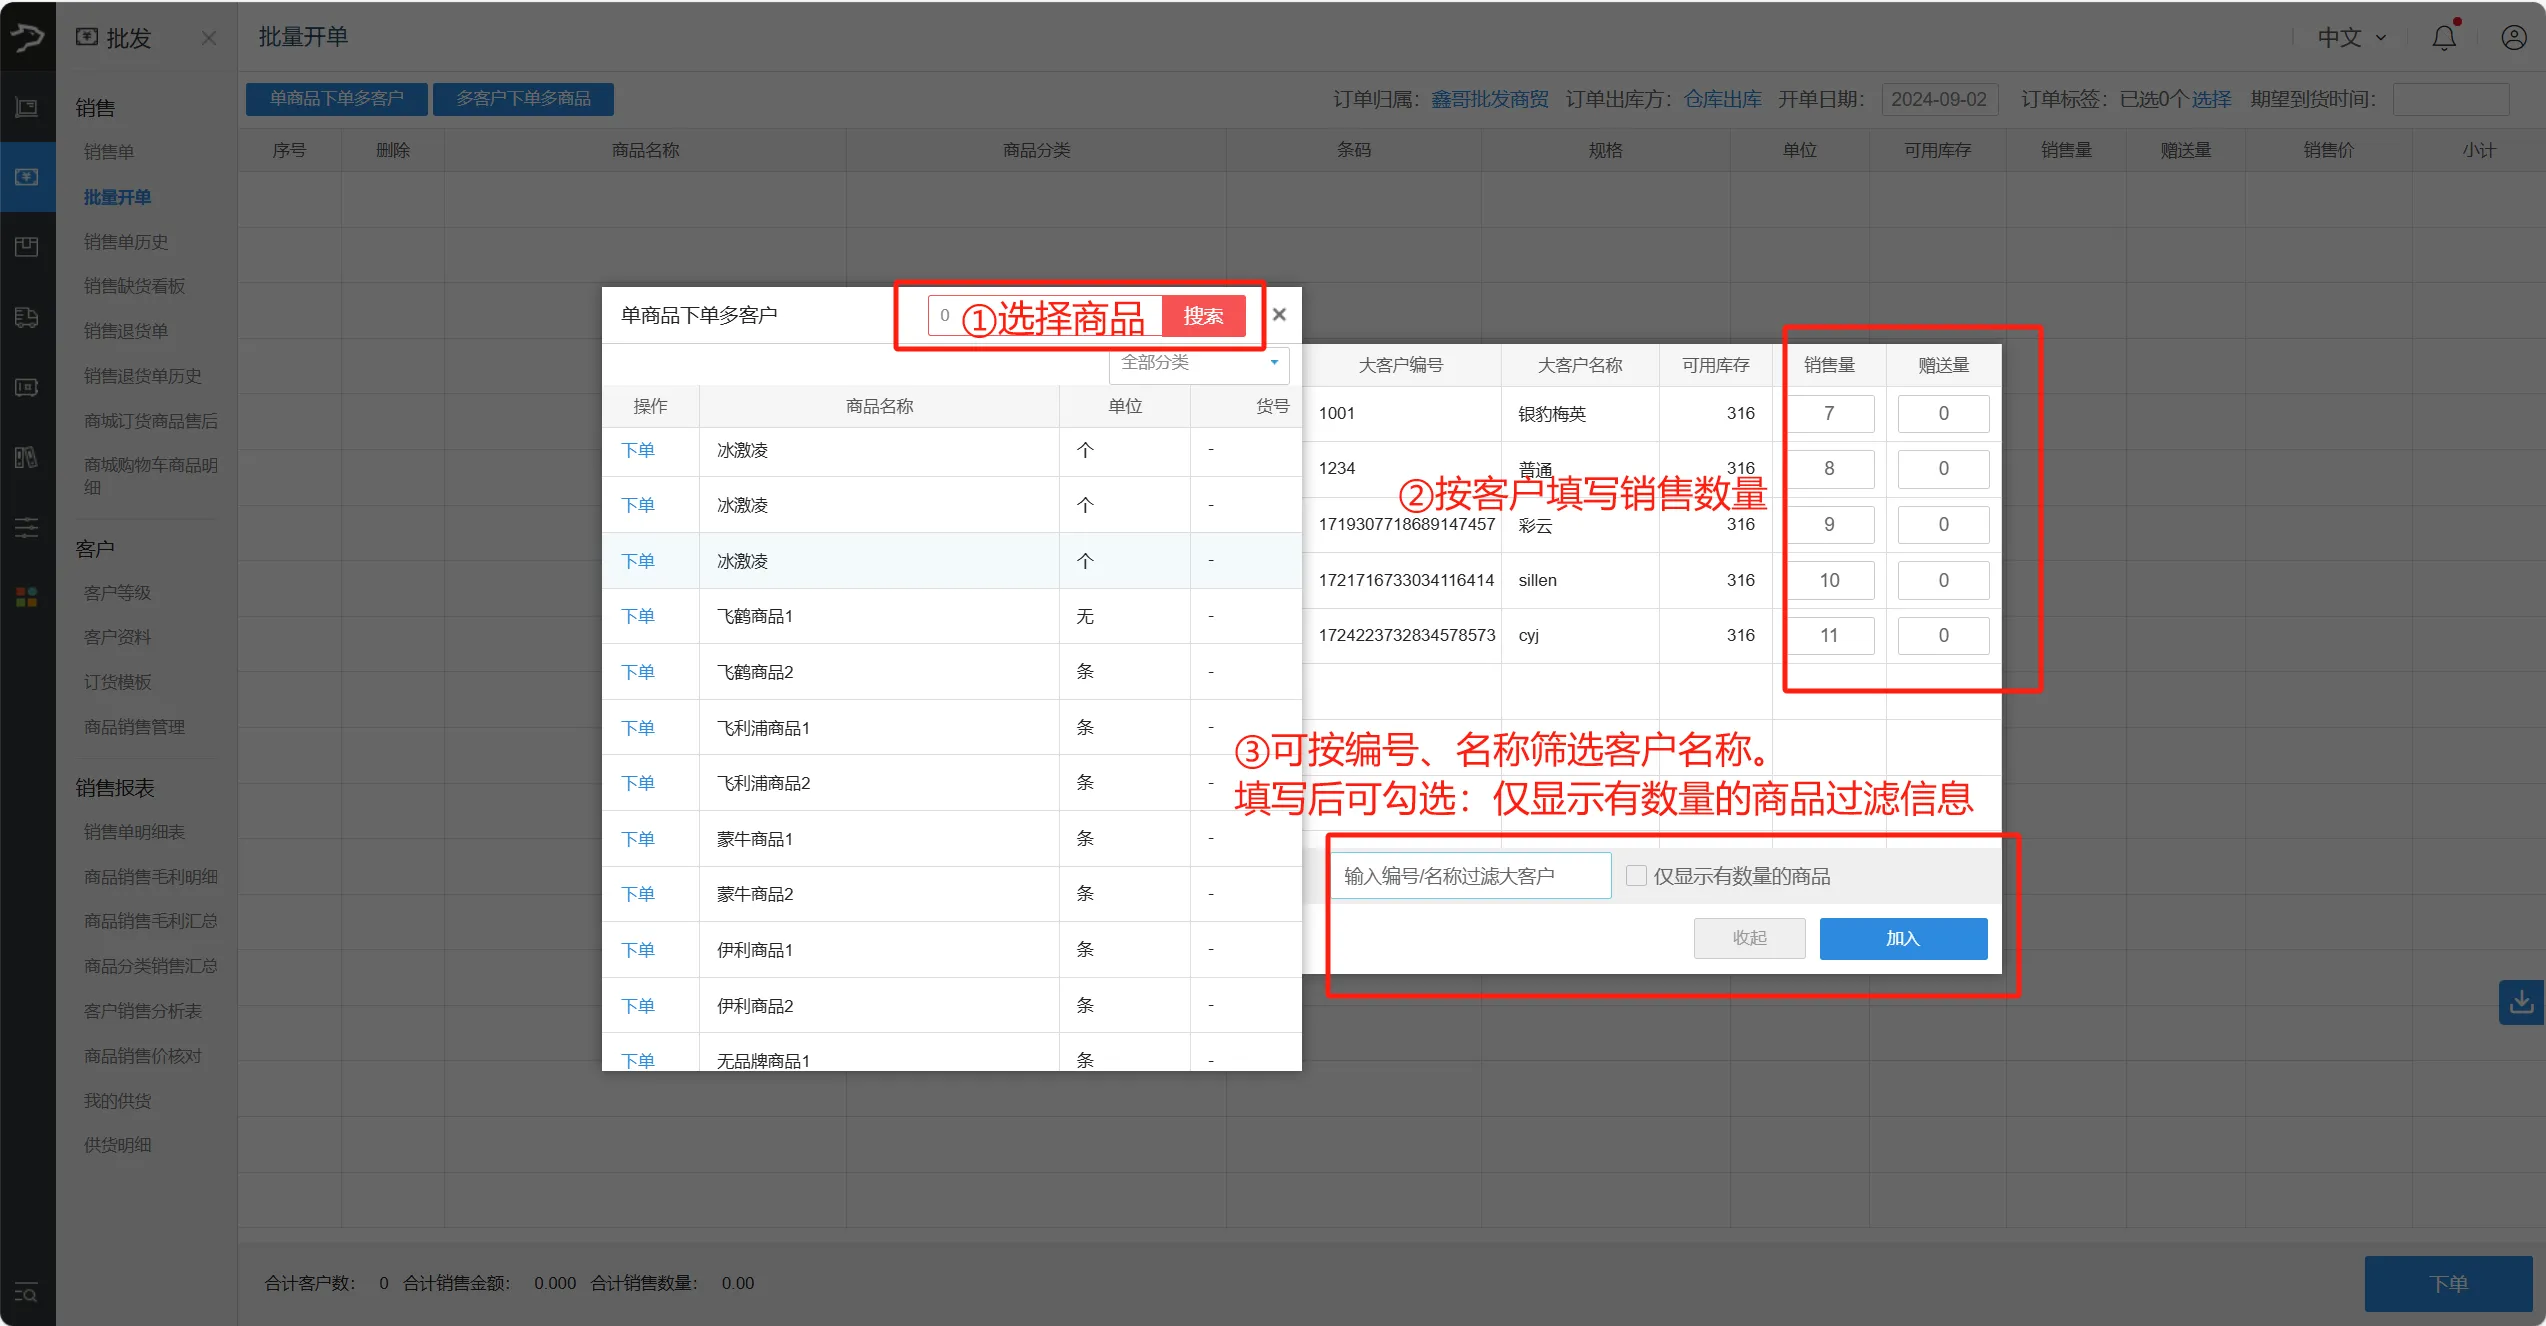Click the cash box icon in sidebar
Viewport: 2546px width, 1326px height.
pyautogui.click(x=26, y=387)
